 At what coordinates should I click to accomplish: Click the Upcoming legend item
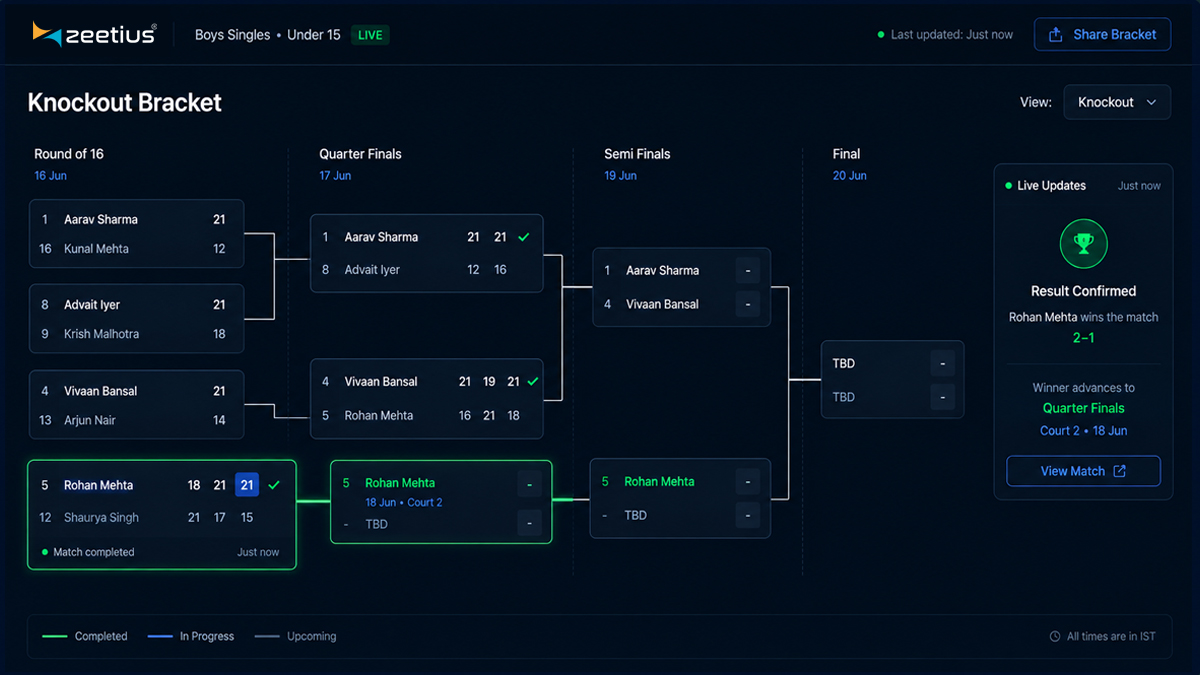pyautogui.click(x=295, y=636)
